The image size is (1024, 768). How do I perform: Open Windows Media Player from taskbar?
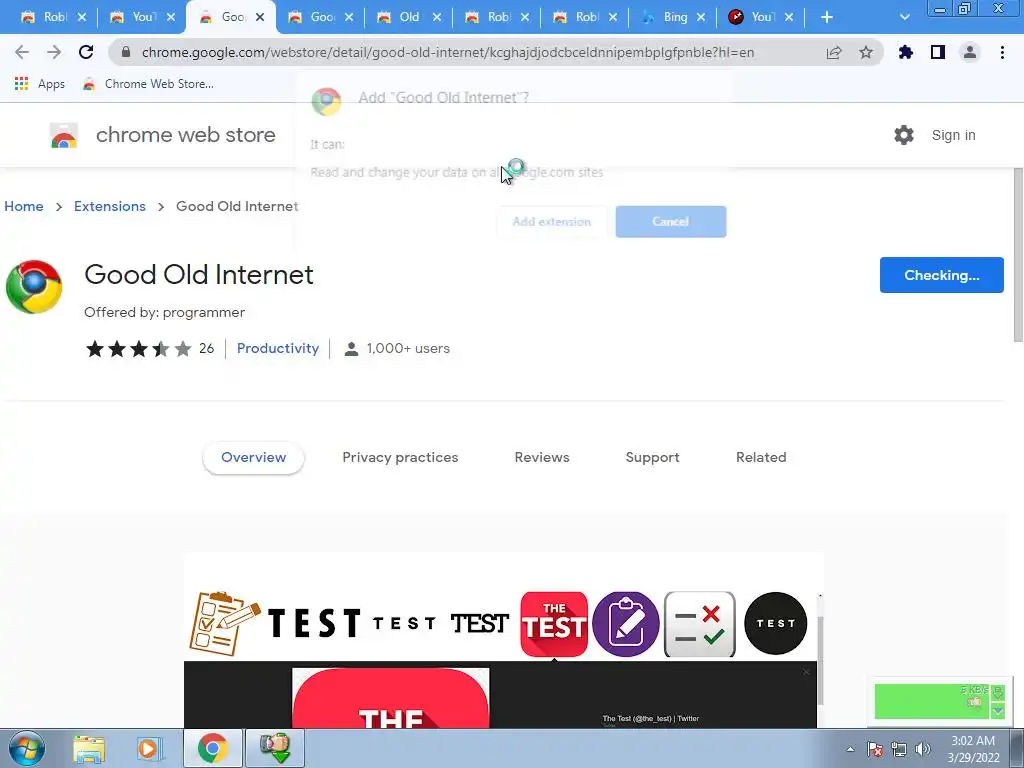pyautogui.click(x=148, y=748)
